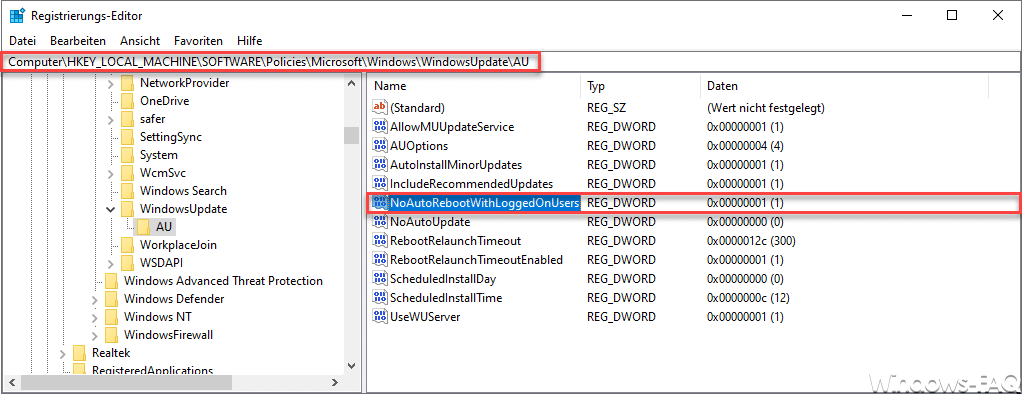Expand the Windows Defender tree node

(x=95, y=299)
